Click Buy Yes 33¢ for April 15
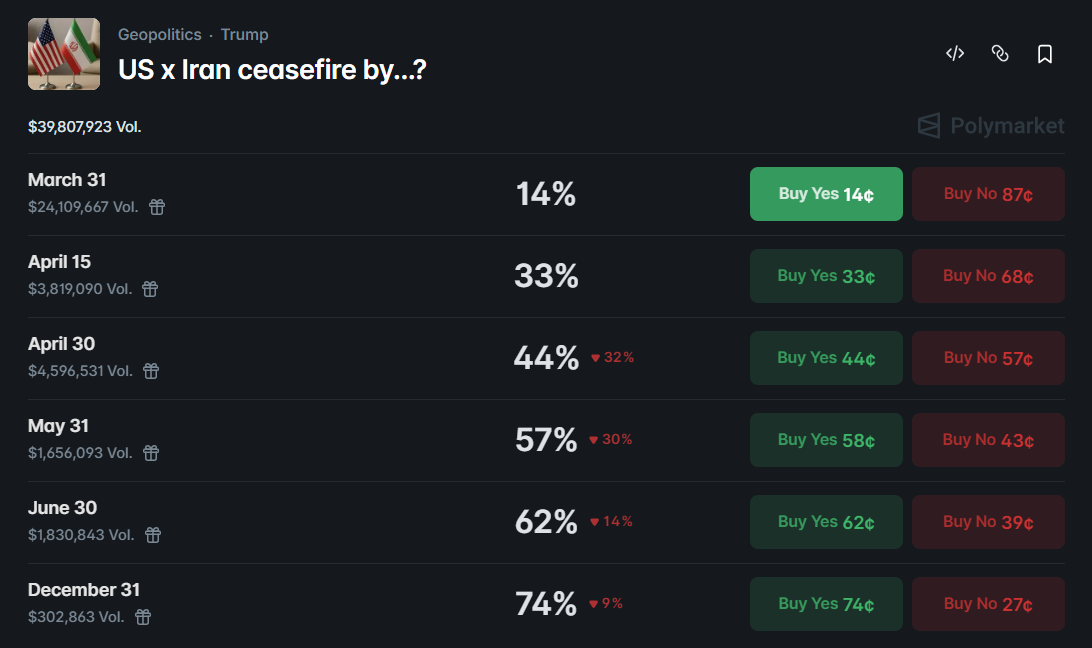This screenshot has height=648, width=1092. point(826,275)
